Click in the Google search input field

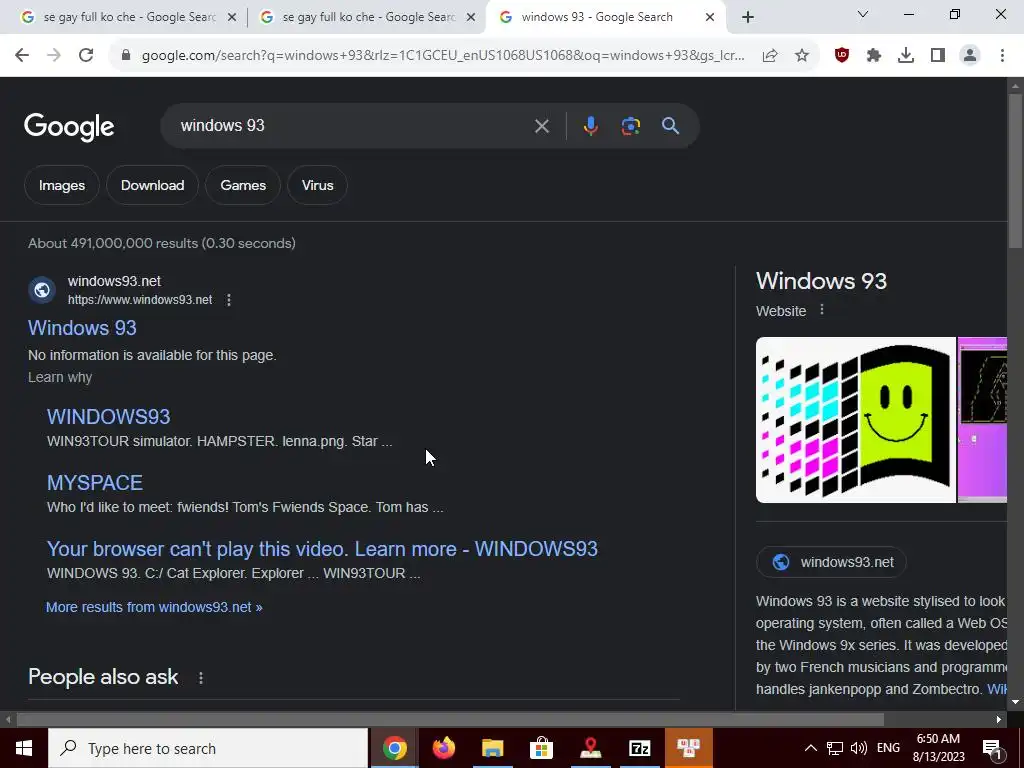[x=353, y=126]
